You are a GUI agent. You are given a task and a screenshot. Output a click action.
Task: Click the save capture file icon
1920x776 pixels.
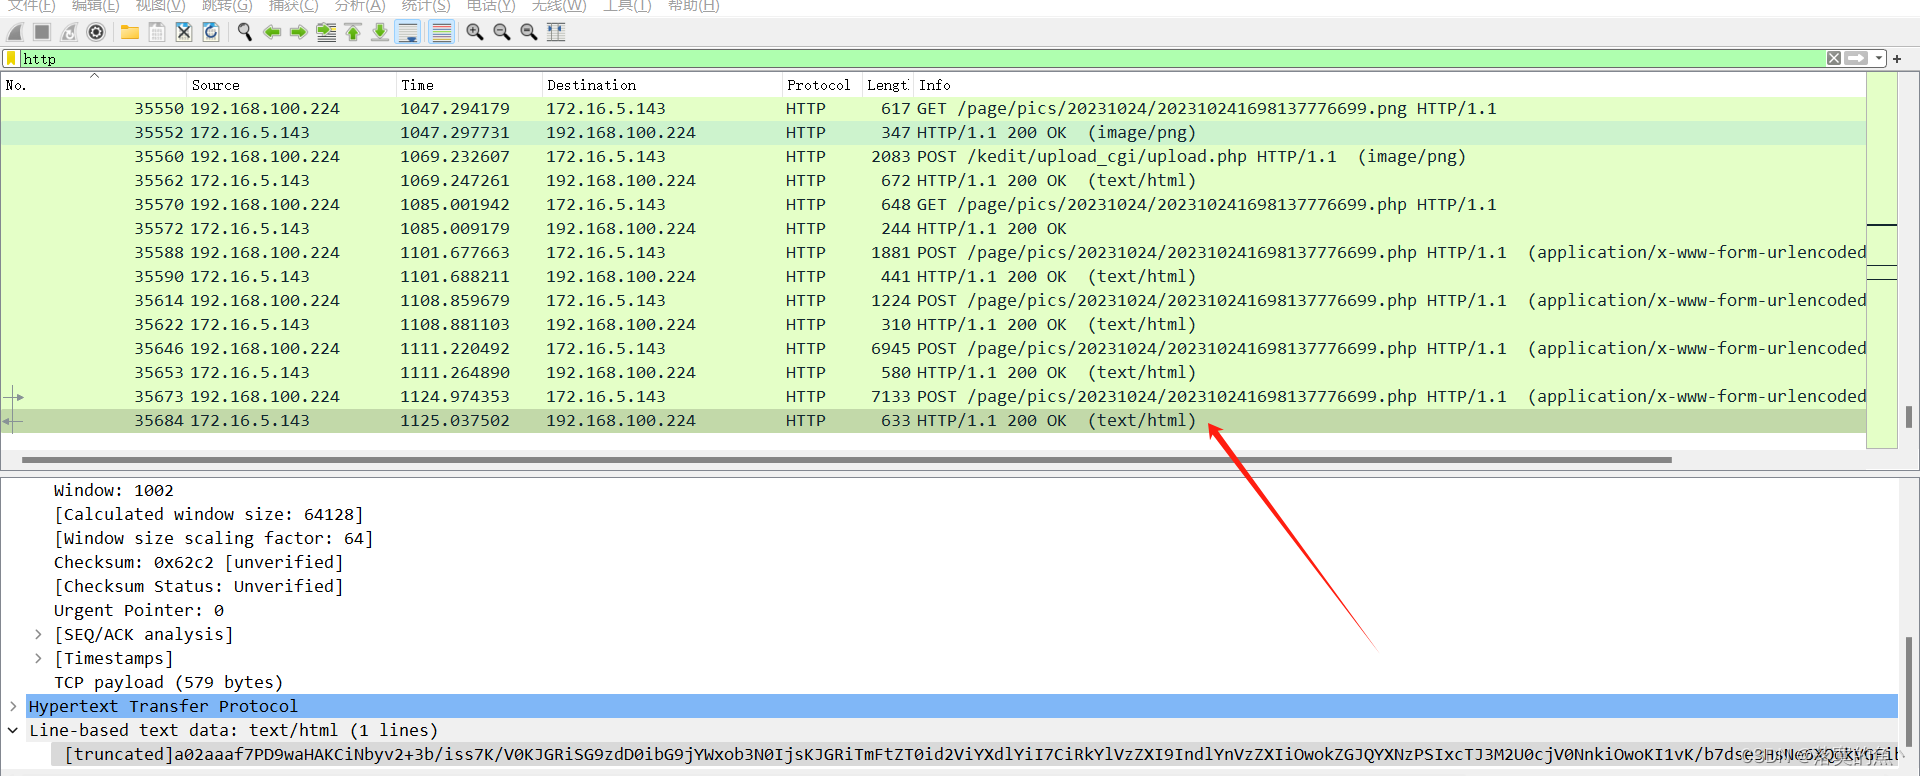[157, 32]
